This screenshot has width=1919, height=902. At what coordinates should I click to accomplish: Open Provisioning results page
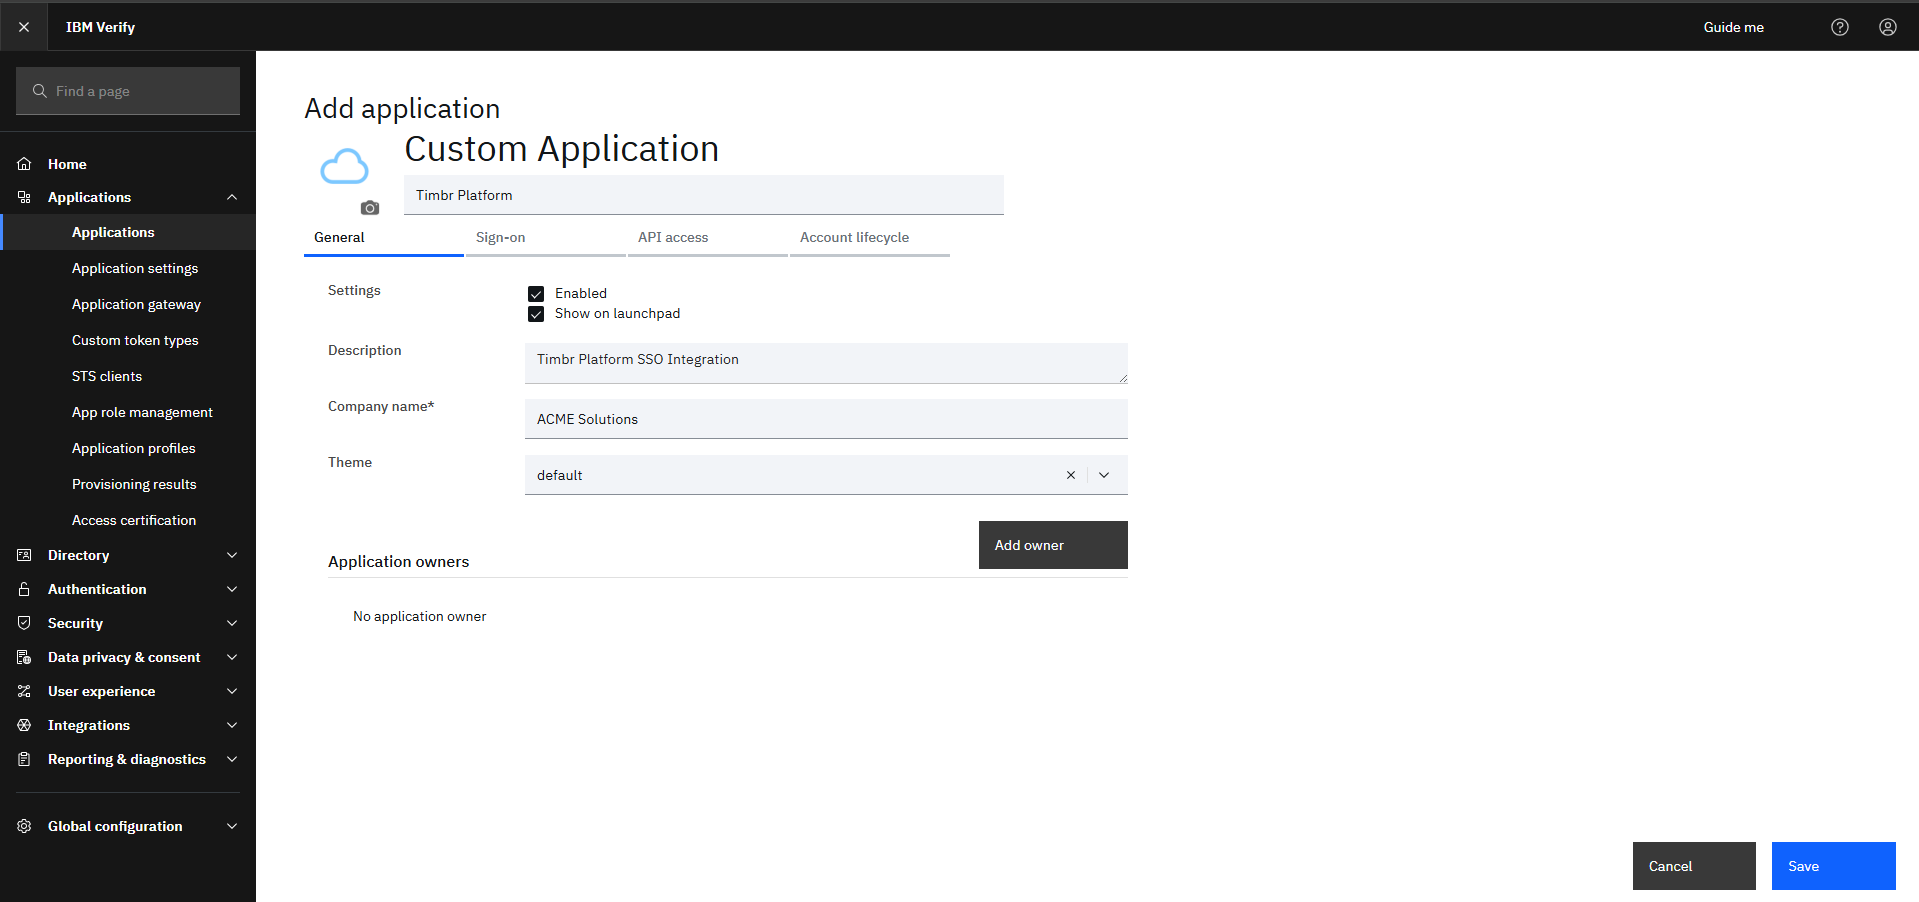point(128,484)
